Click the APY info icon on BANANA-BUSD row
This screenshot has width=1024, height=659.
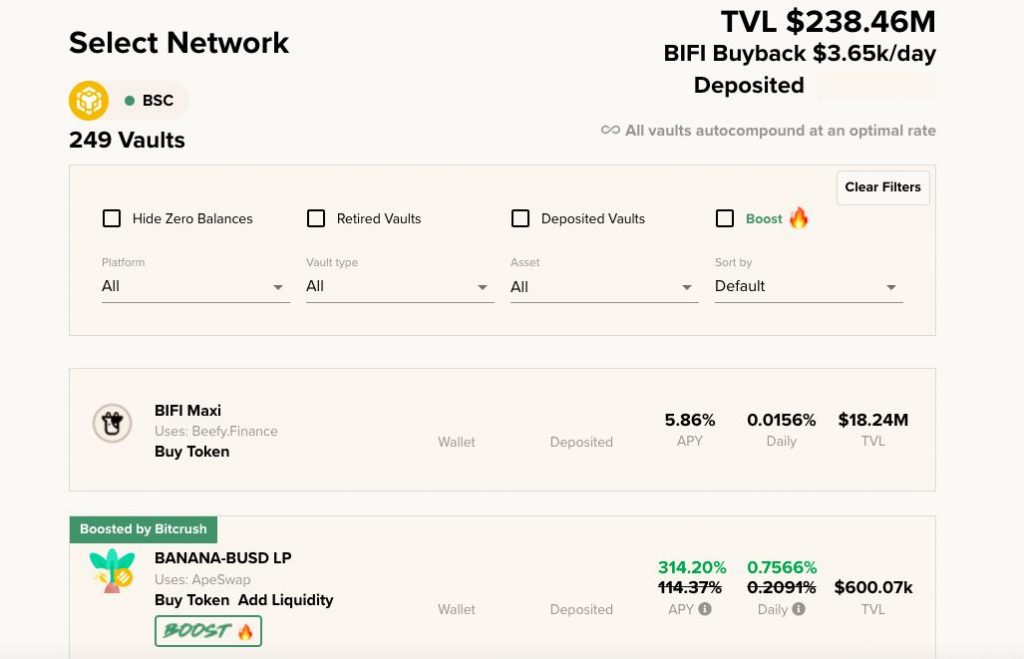pyautogui.click(x=707, y=608)
